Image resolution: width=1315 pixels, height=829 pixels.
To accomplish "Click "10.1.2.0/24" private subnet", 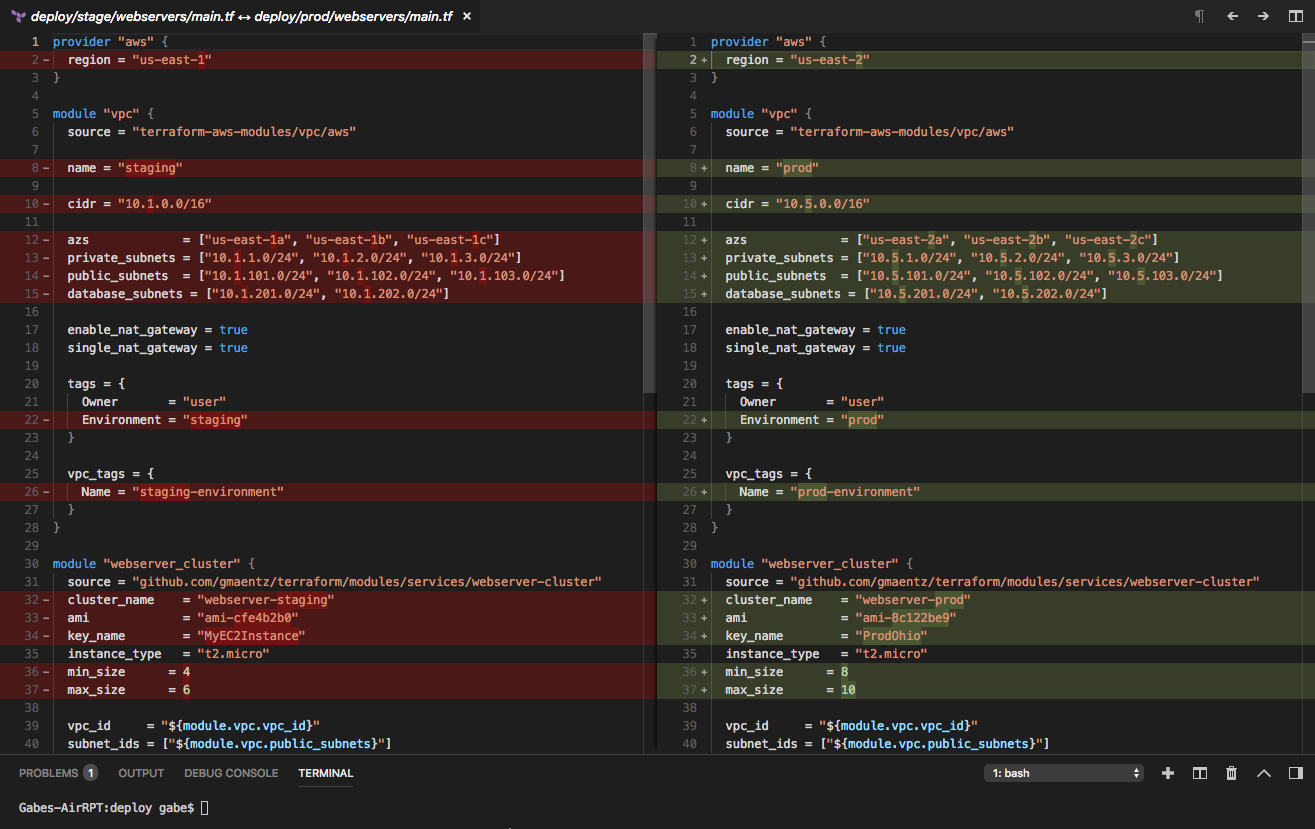I will pyautogui.click(x=360, y=258).
